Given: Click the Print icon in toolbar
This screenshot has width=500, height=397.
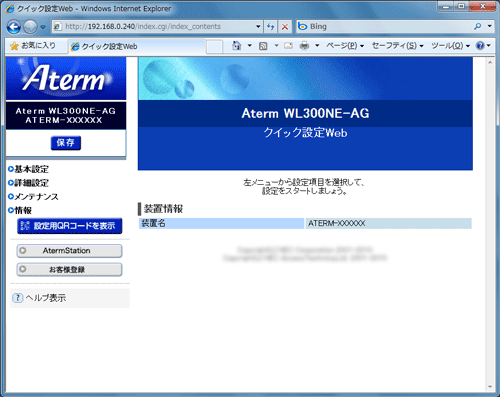Looking at the screenshot, I should [304, 46].
